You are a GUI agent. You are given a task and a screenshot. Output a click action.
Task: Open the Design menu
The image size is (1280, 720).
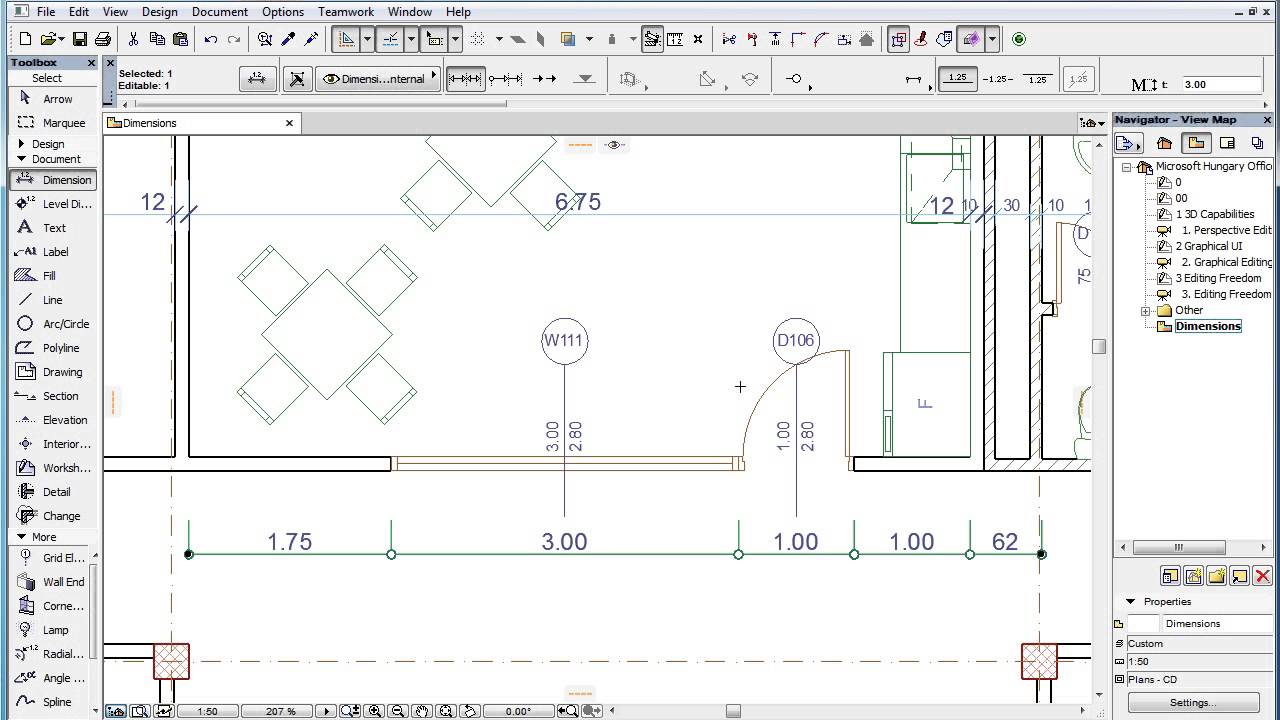tap(159, 12)
